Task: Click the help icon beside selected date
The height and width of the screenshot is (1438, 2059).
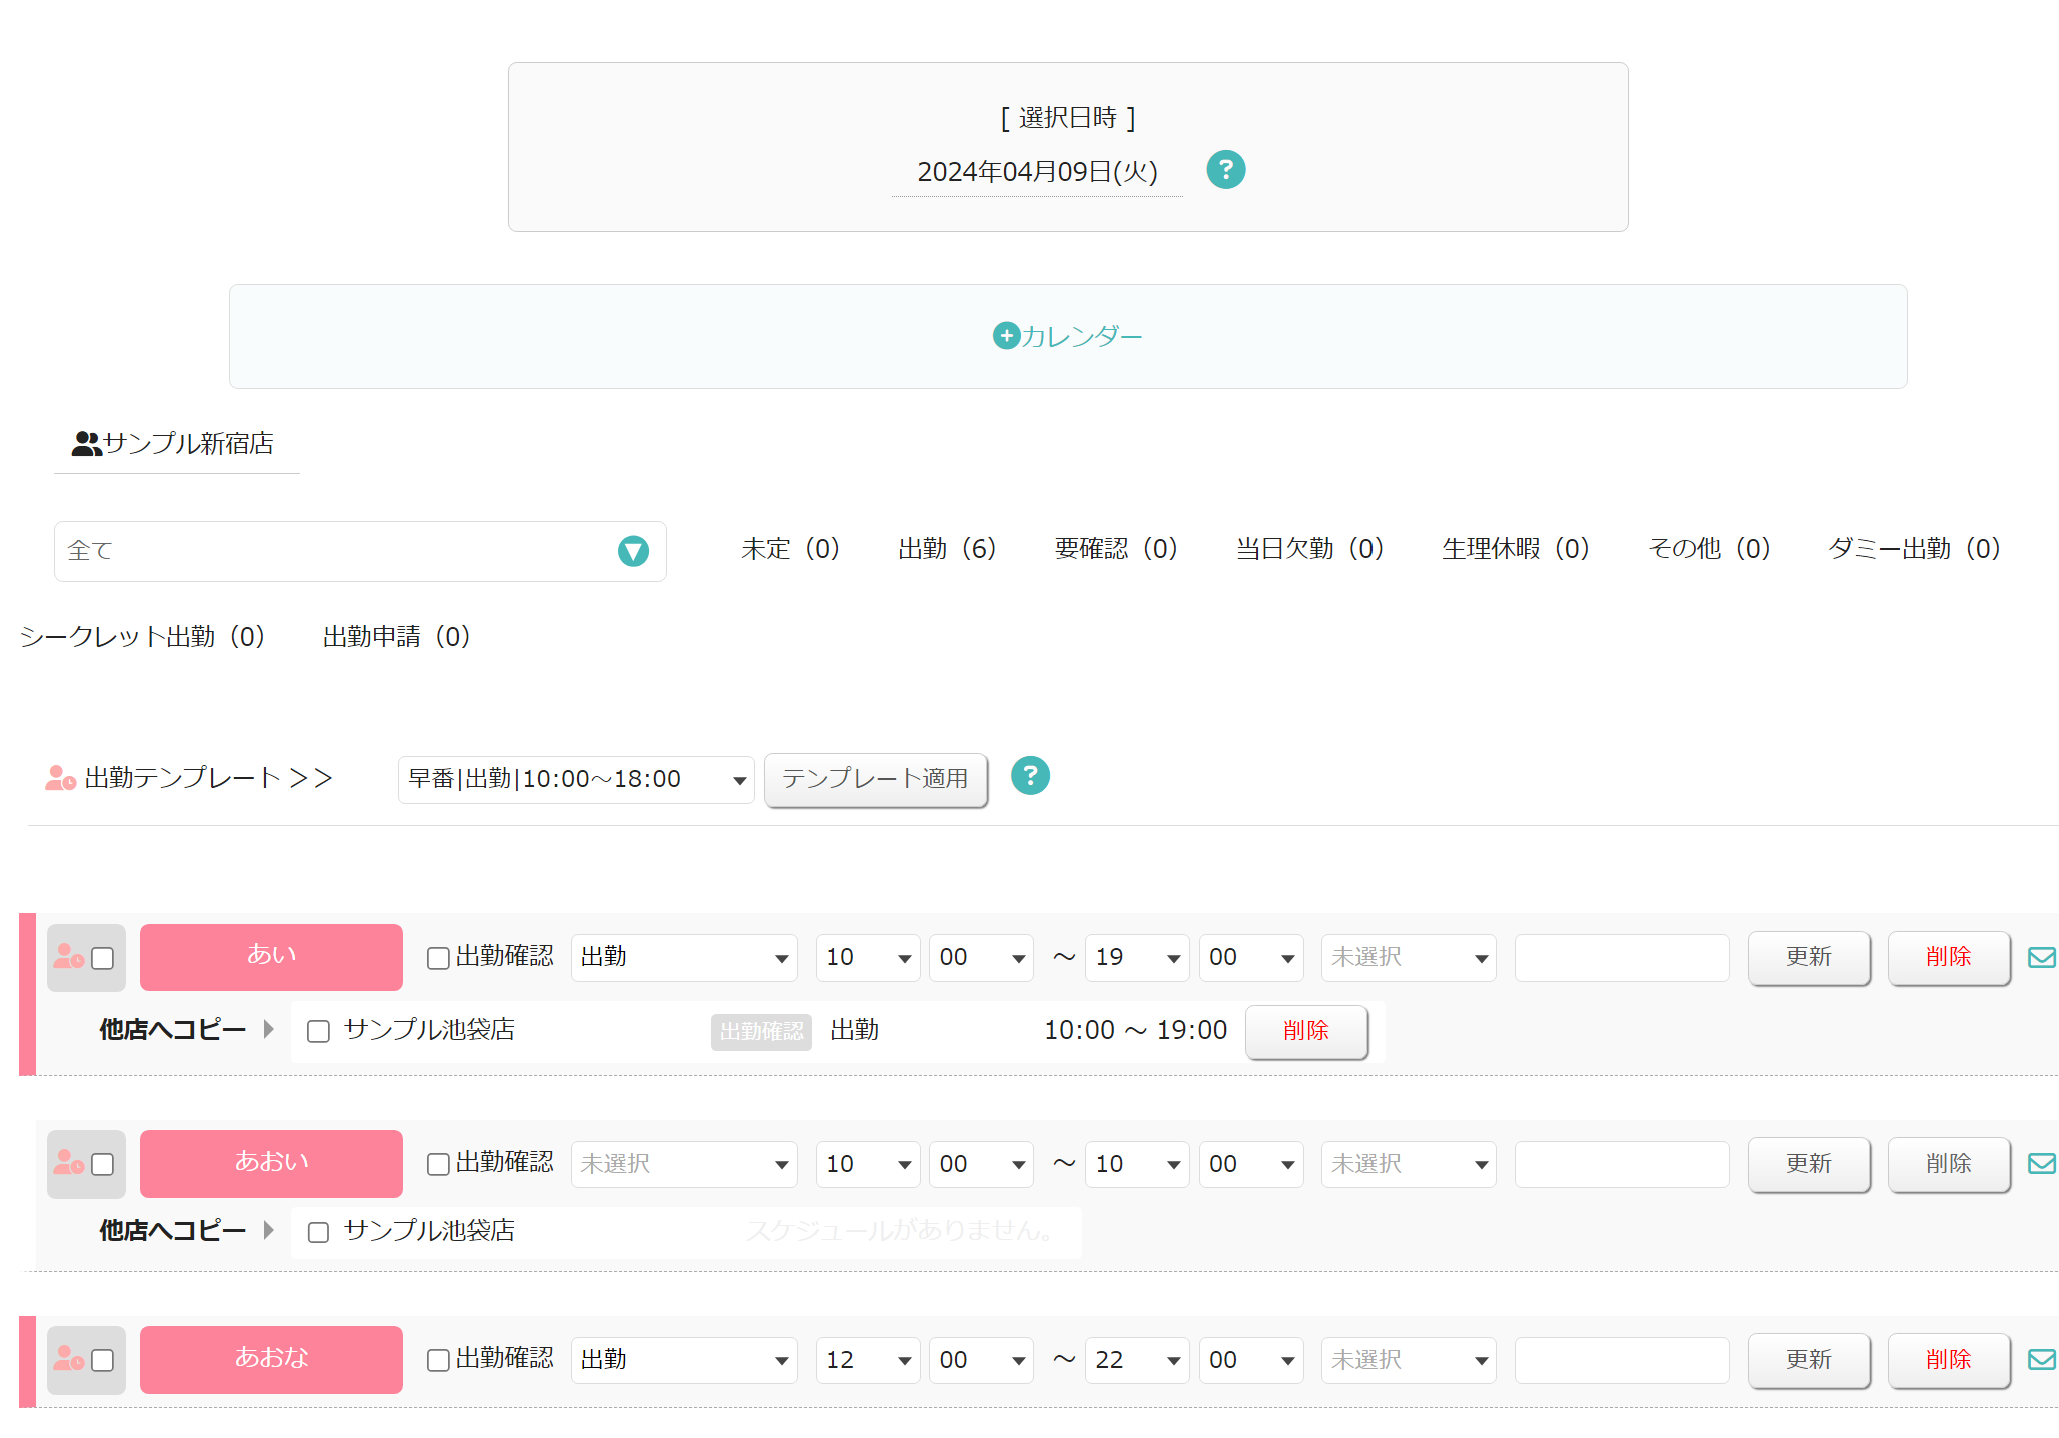Action: 1225,170
